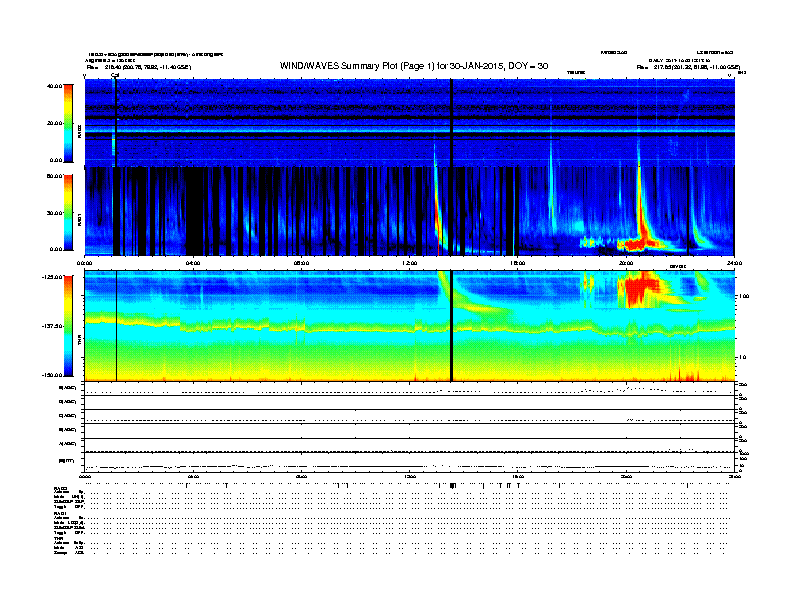The image size is (792, 612).
Task: Click 24:00 tick label under RAD1 spectrogram
Action: pos(734,263)
